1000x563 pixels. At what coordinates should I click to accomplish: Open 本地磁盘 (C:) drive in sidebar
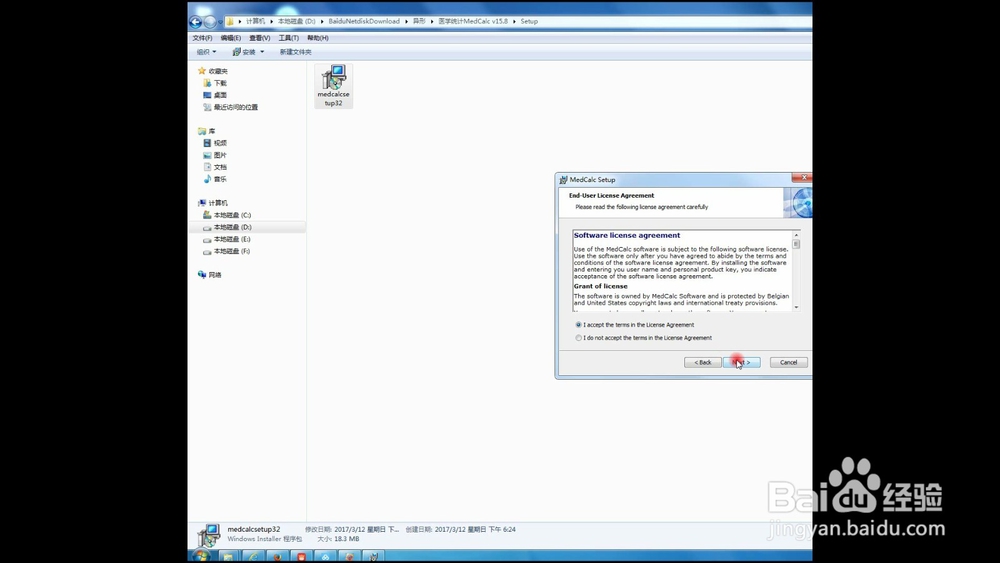pyautogui.click(x=227, y=215)
